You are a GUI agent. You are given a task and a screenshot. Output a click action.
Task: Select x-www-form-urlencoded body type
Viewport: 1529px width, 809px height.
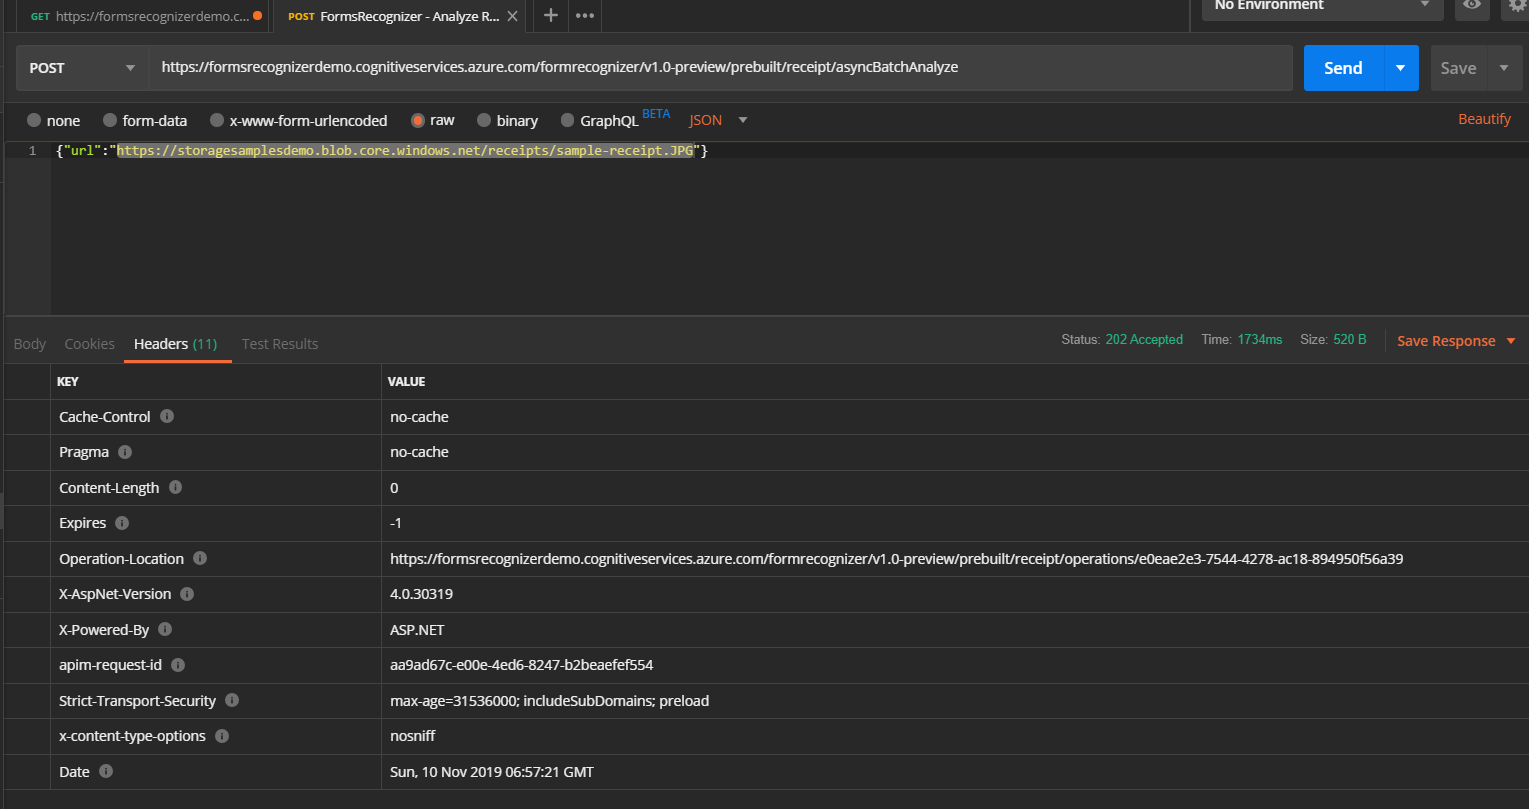[217, 120]
